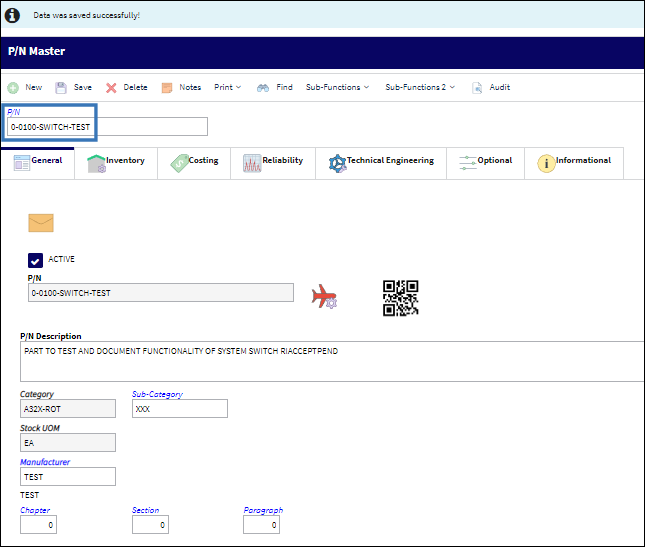Expand the Sub-Functions 2 dropdown
This screenshot has height=547, width=645.
420,87
